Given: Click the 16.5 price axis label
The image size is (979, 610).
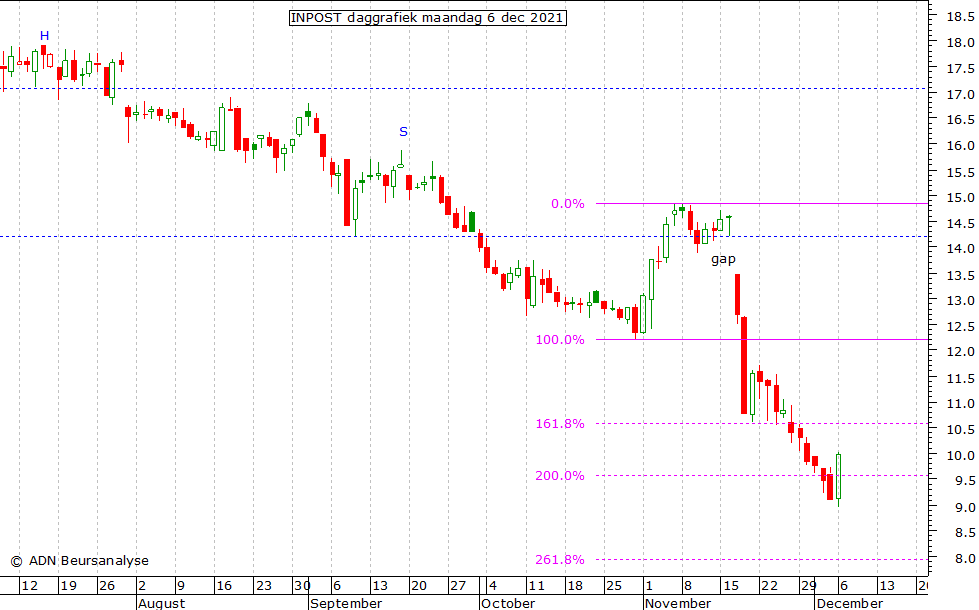Looking at the screenshot, I should tap(960, 119).
